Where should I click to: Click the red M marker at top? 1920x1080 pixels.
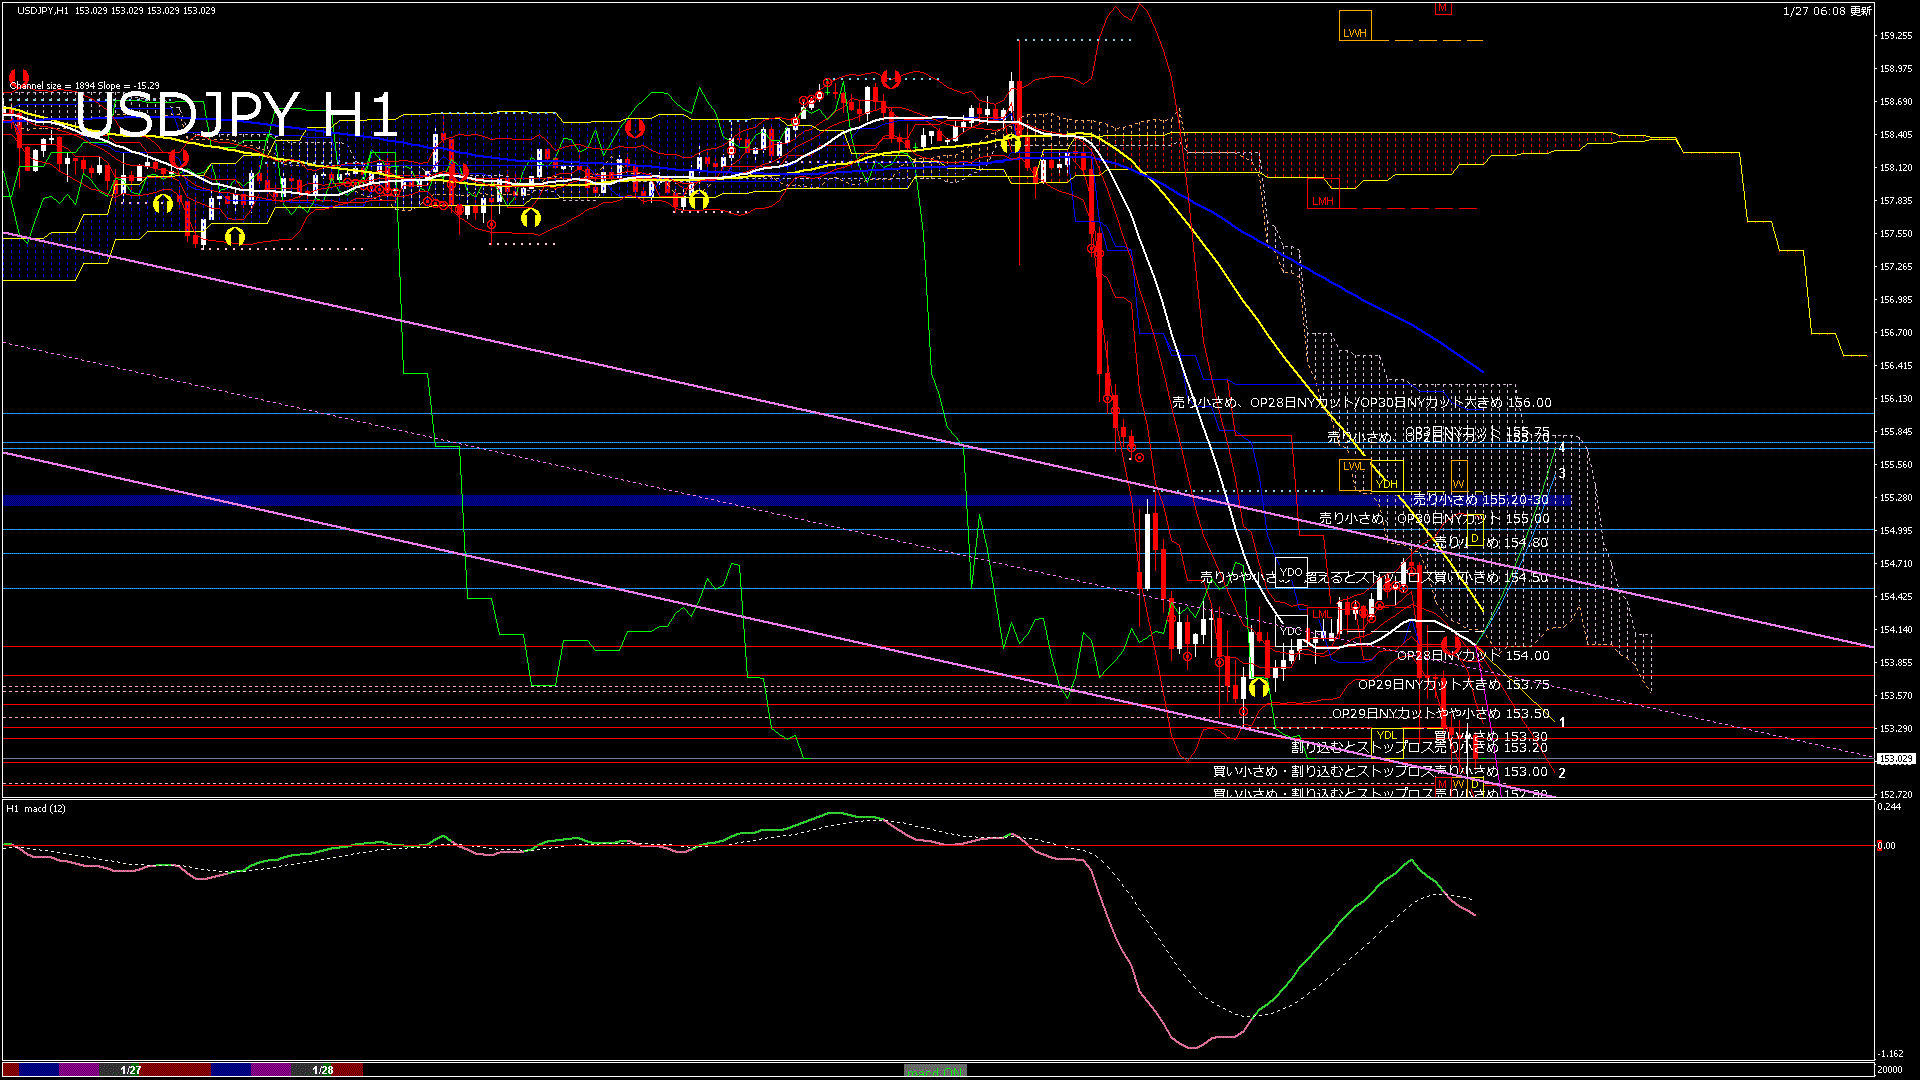[1442, 8]
